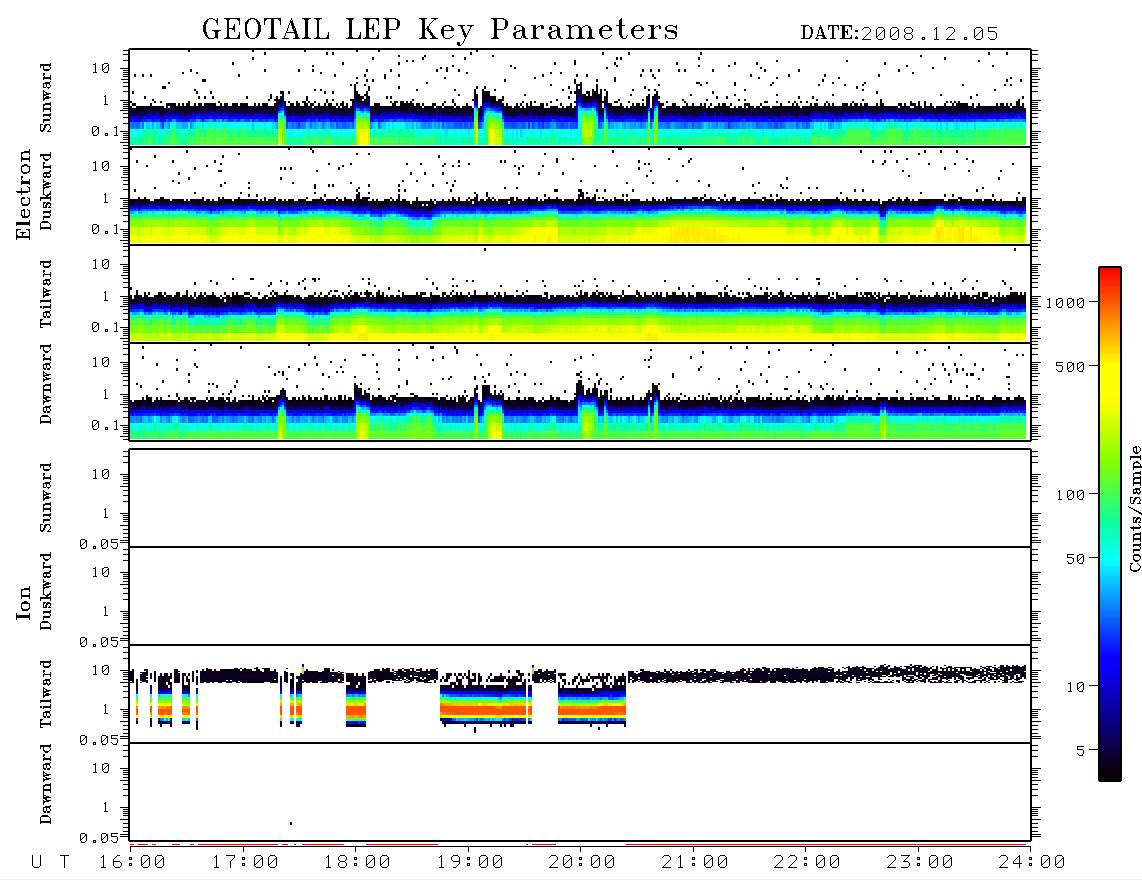Click the GEOTAIL LEP Key Parameters title
1142x880 pixels.
(x=440, y=30)
